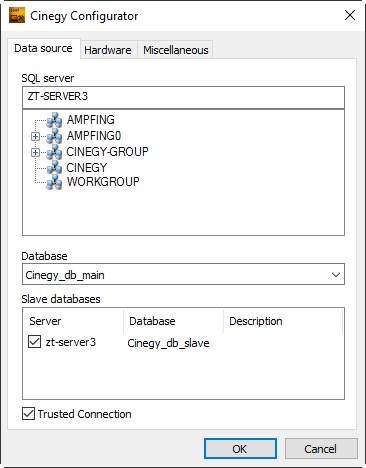Toggle the zt-server3 slave database checkbox

click(34, 342)
